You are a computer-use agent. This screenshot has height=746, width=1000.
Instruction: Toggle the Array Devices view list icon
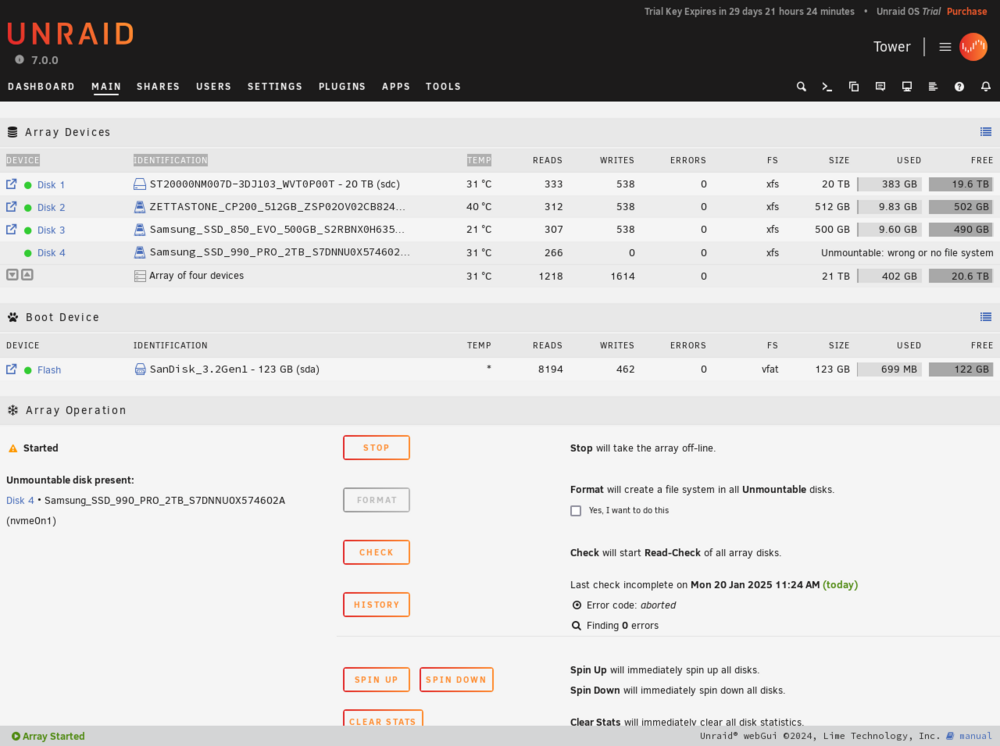pos(986,132)
